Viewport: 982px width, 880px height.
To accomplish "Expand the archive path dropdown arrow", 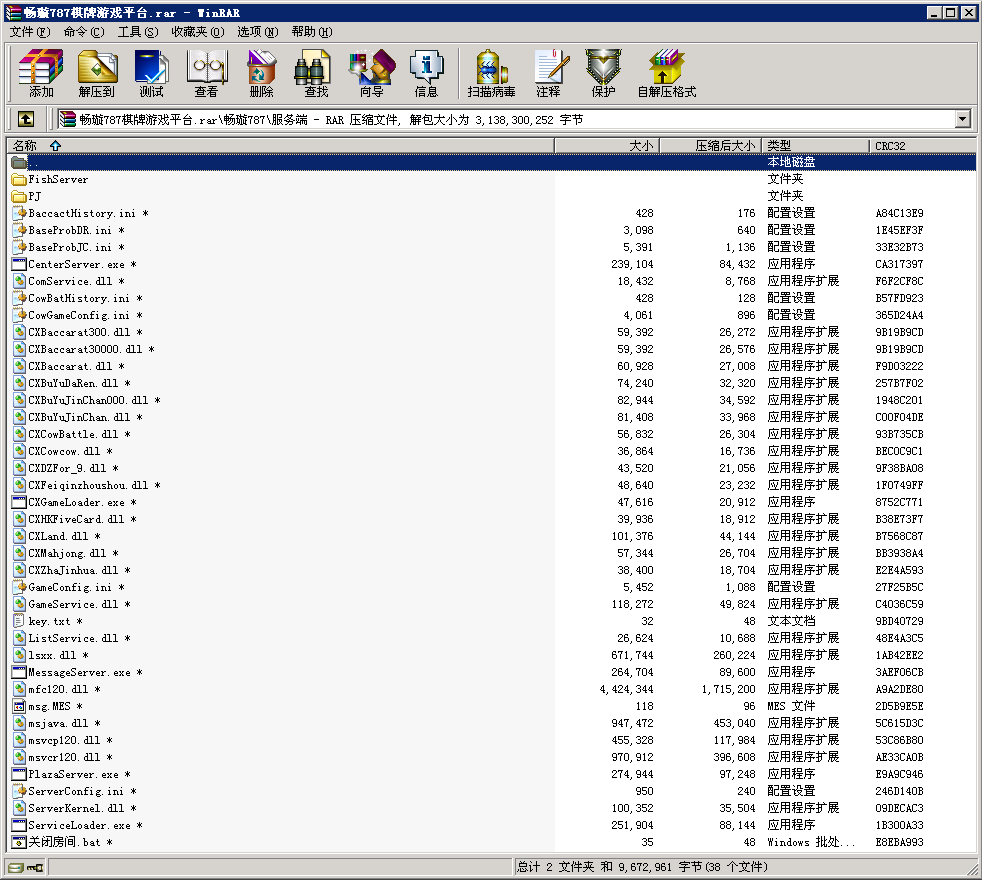I will pyautogui.click(x=963, y=120).
